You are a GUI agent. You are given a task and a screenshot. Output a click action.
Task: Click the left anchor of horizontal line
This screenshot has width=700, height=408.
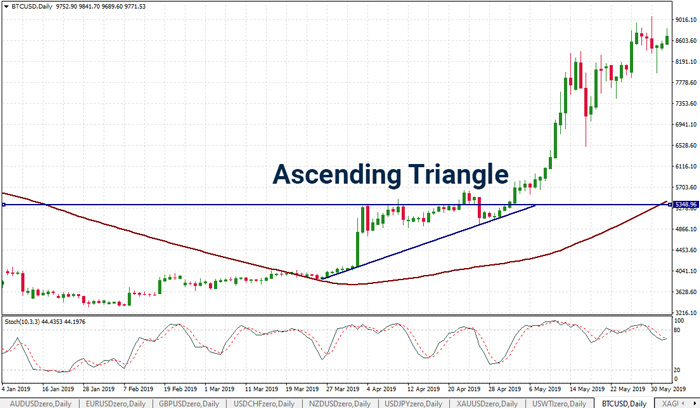4,205
